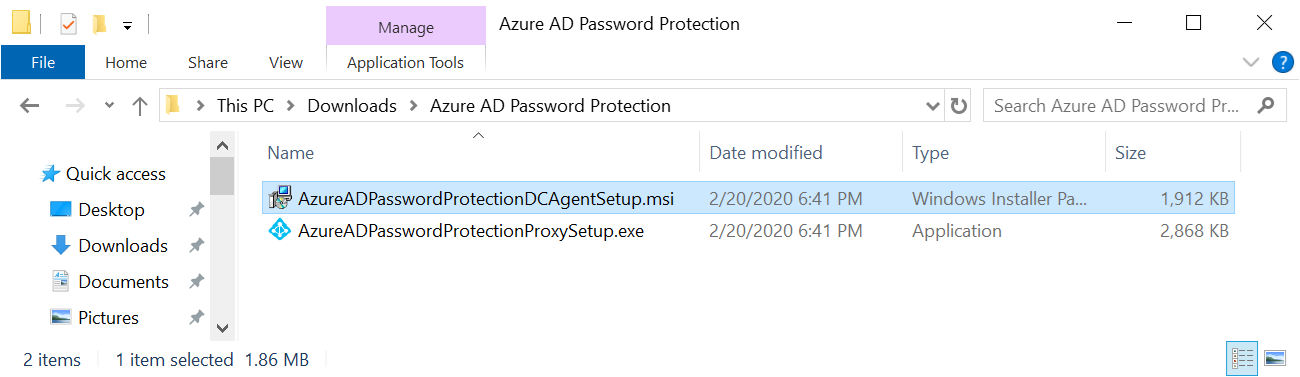Open the Recent locations dropdown arrow
The image size is (1300, 377).
110,106
